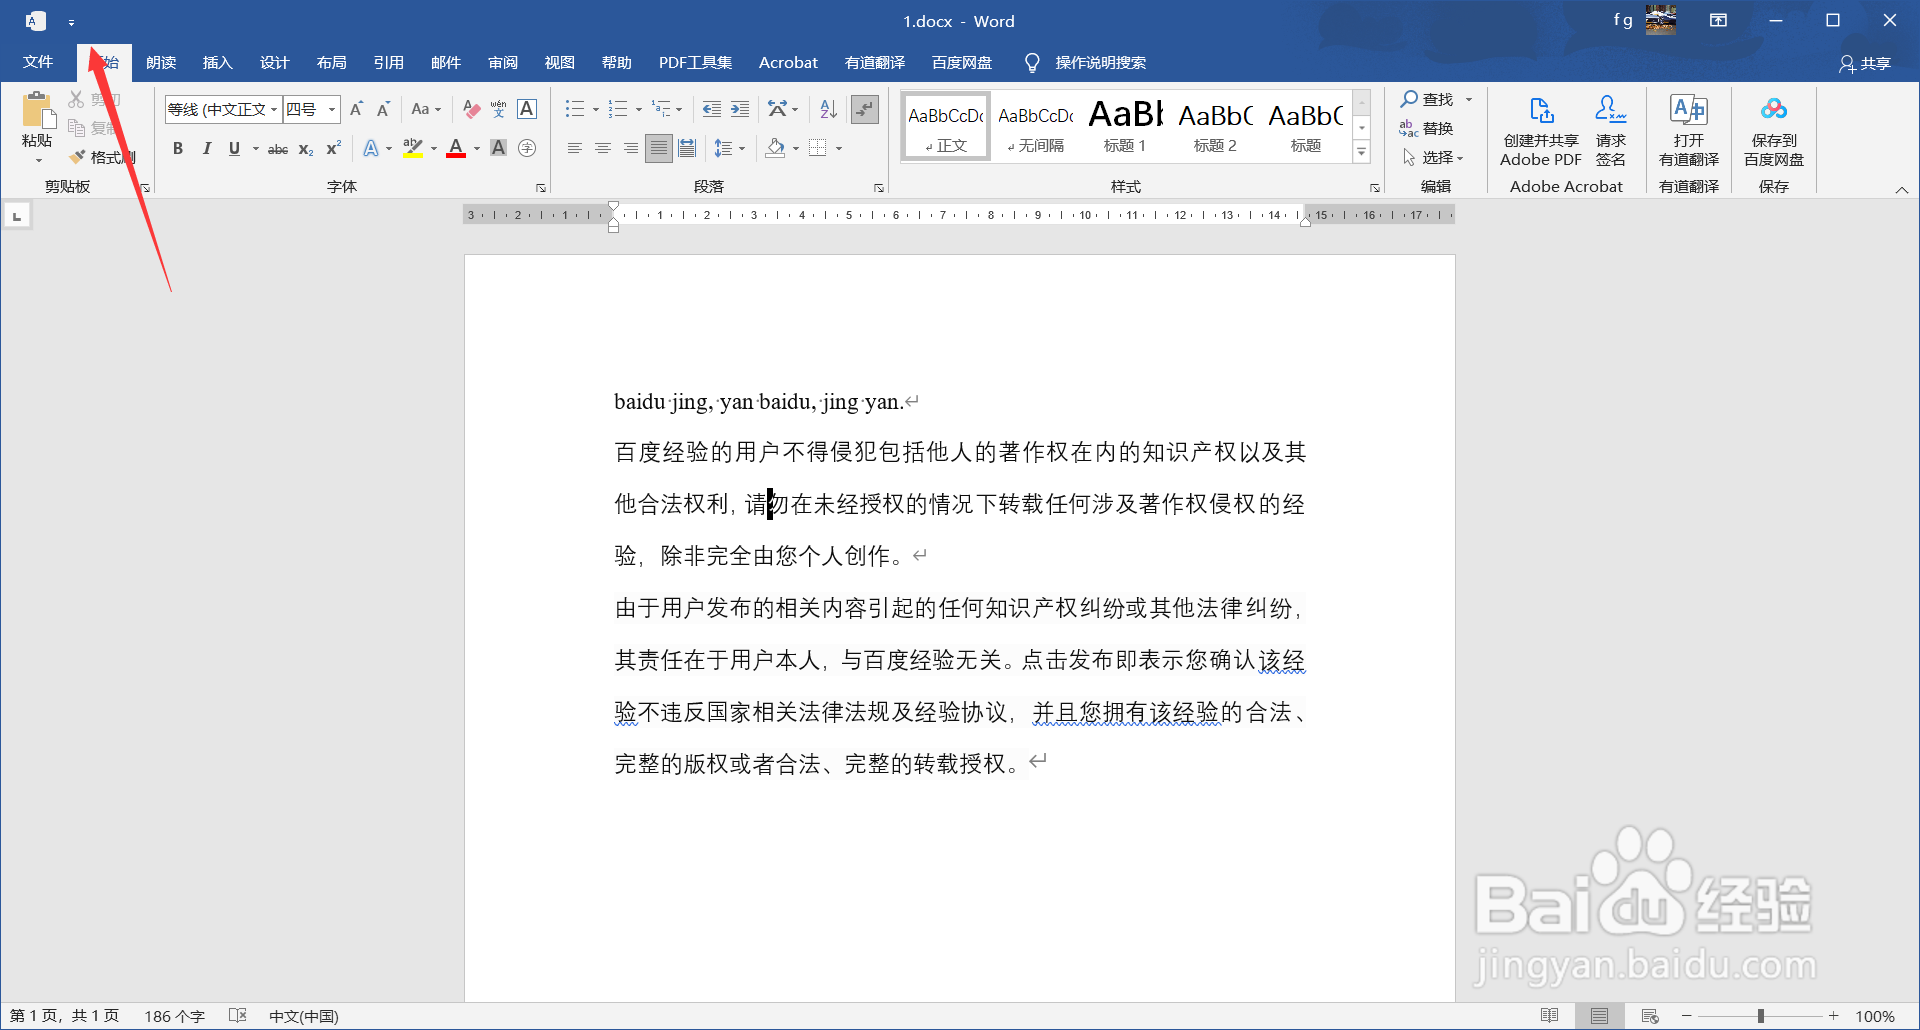Screen dimensions: 1920x1030
Task: Apply yellow text highlight color
Action: [413, 148]
